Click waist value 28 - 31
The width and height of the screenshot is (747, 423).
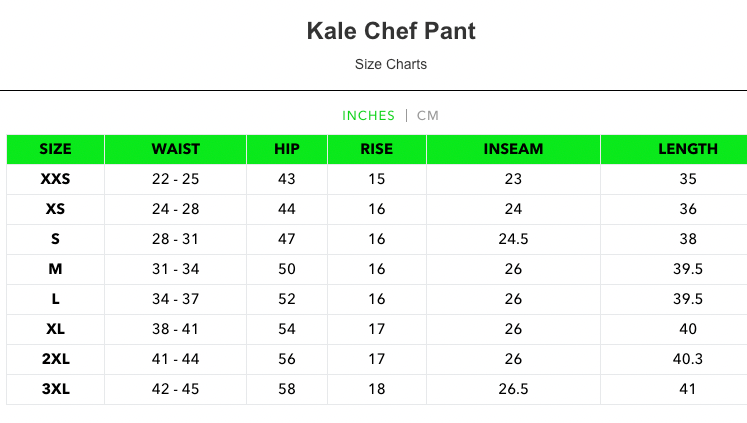pyautogui.click(x=176, y=240)
